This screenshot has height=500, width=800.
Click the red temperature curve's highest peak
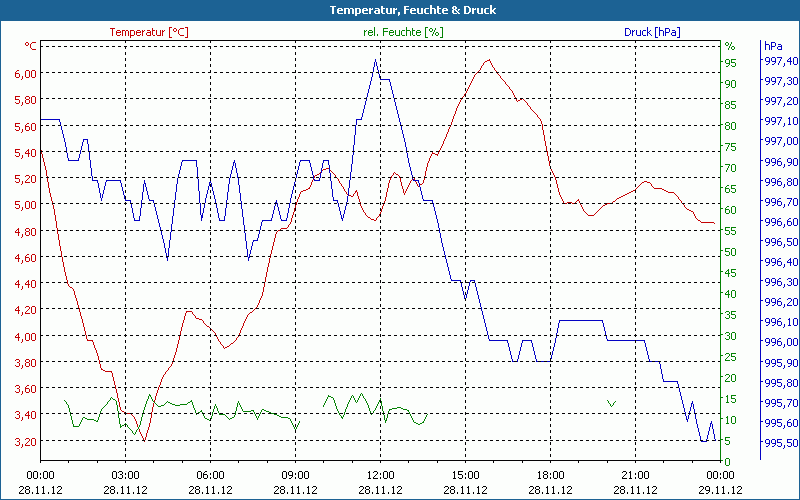point(489,60)
